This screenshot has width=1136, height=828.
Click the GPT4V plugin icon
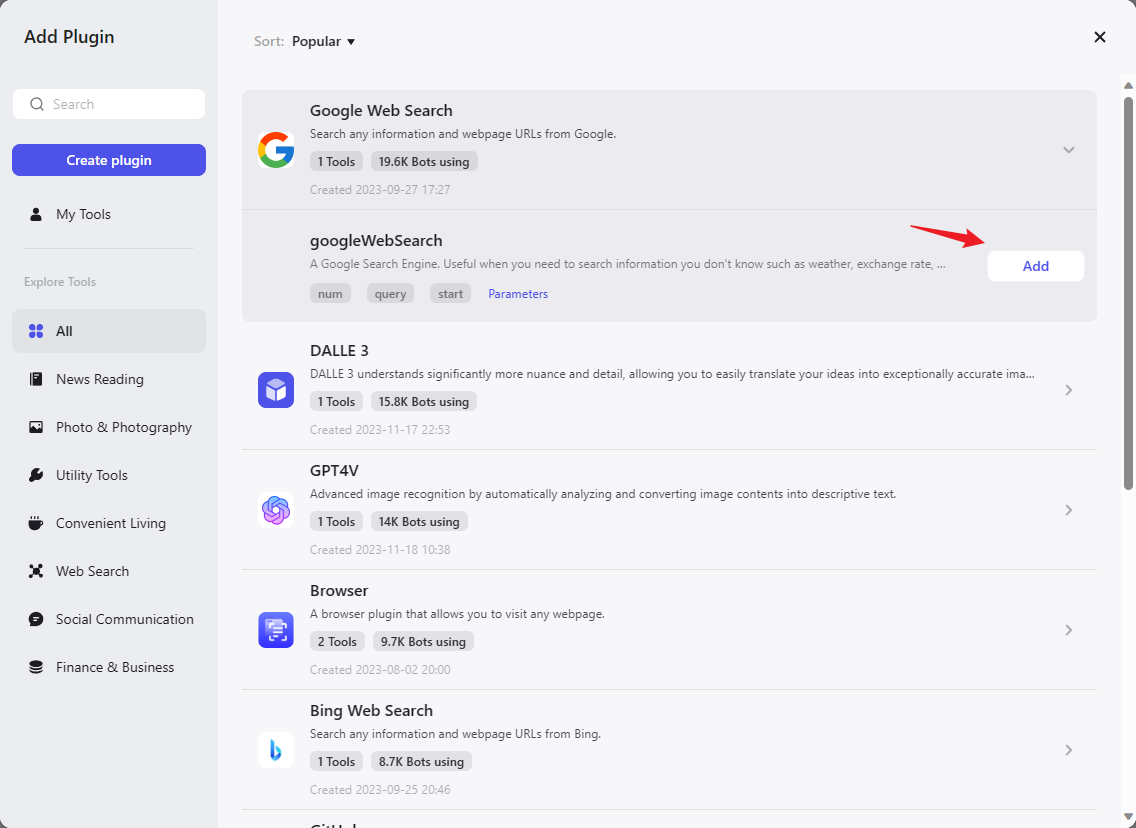276,510
